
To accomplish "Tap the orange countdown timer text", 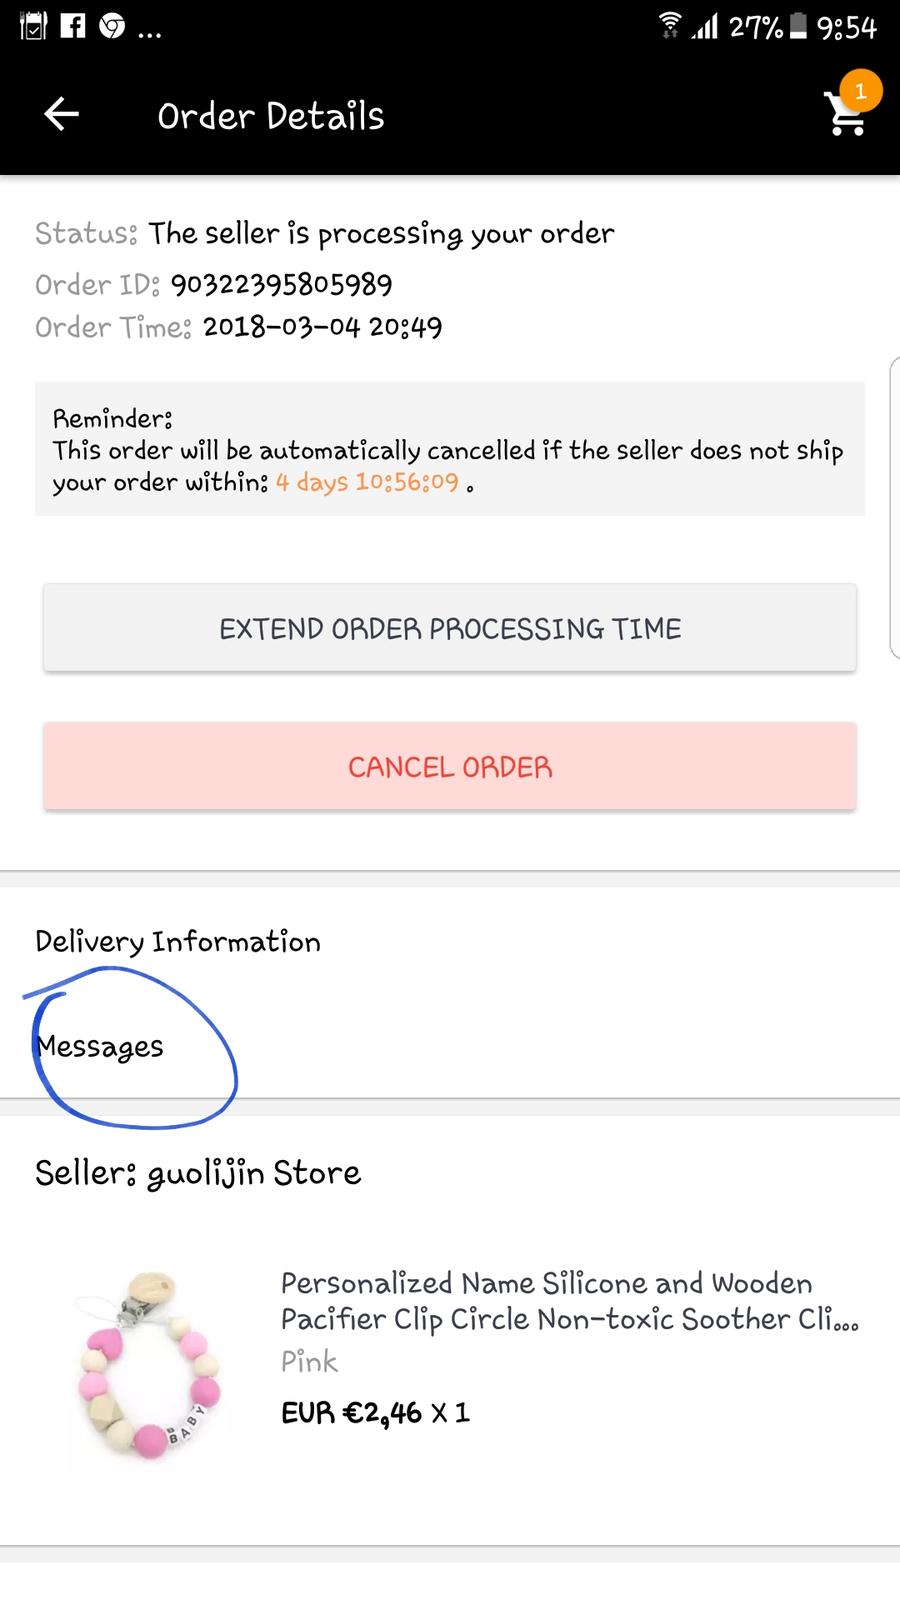I will coord(367,482).
